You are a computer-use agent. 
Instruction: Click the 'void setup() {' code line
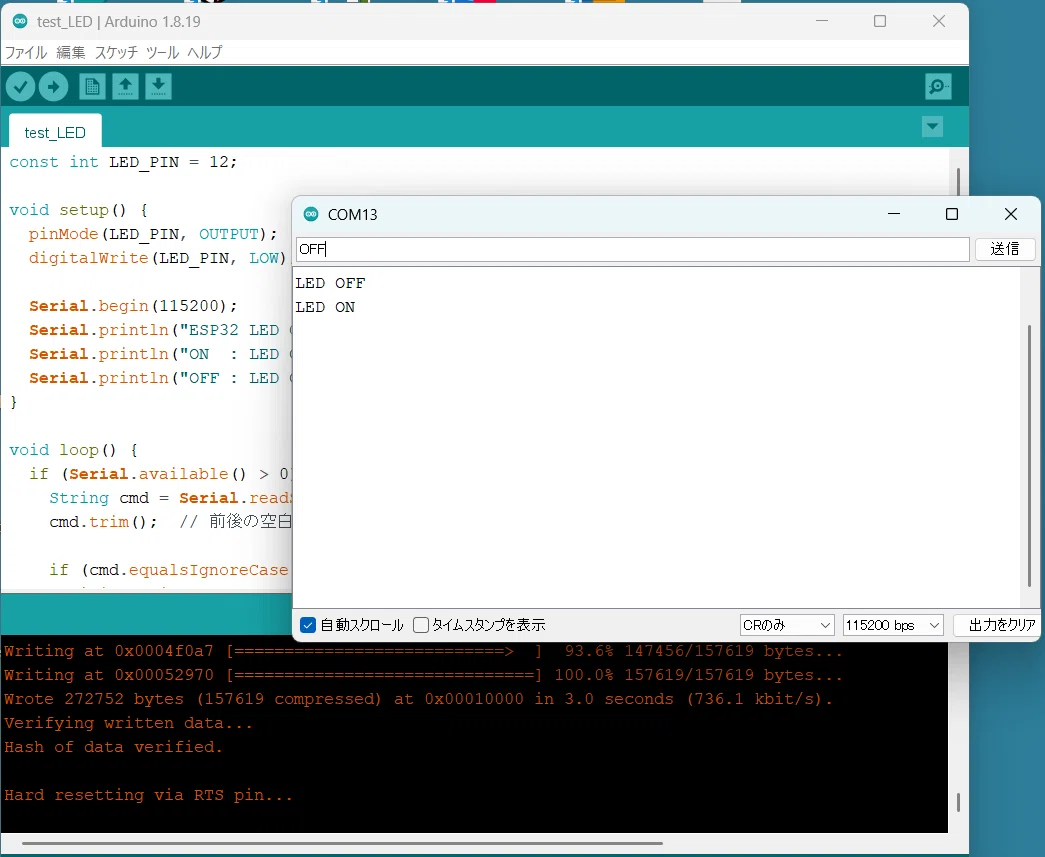point(79,210)
